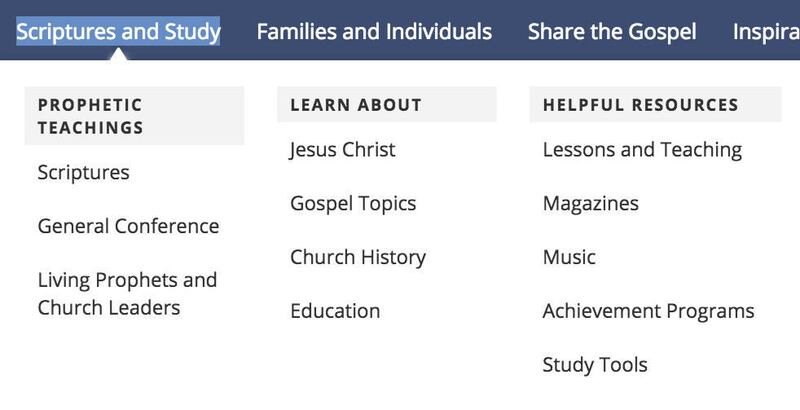Open the Share the Gospel menu

pyautogui.click(x=612, y=31)
